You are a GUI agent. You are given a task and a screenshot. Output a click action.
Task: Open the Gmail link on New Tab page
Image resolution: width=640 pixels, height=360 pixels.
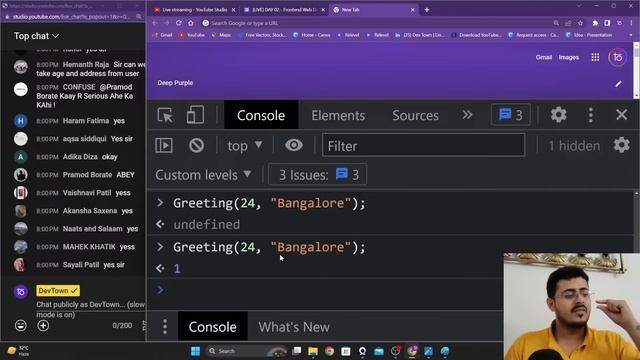pos(544,57)
